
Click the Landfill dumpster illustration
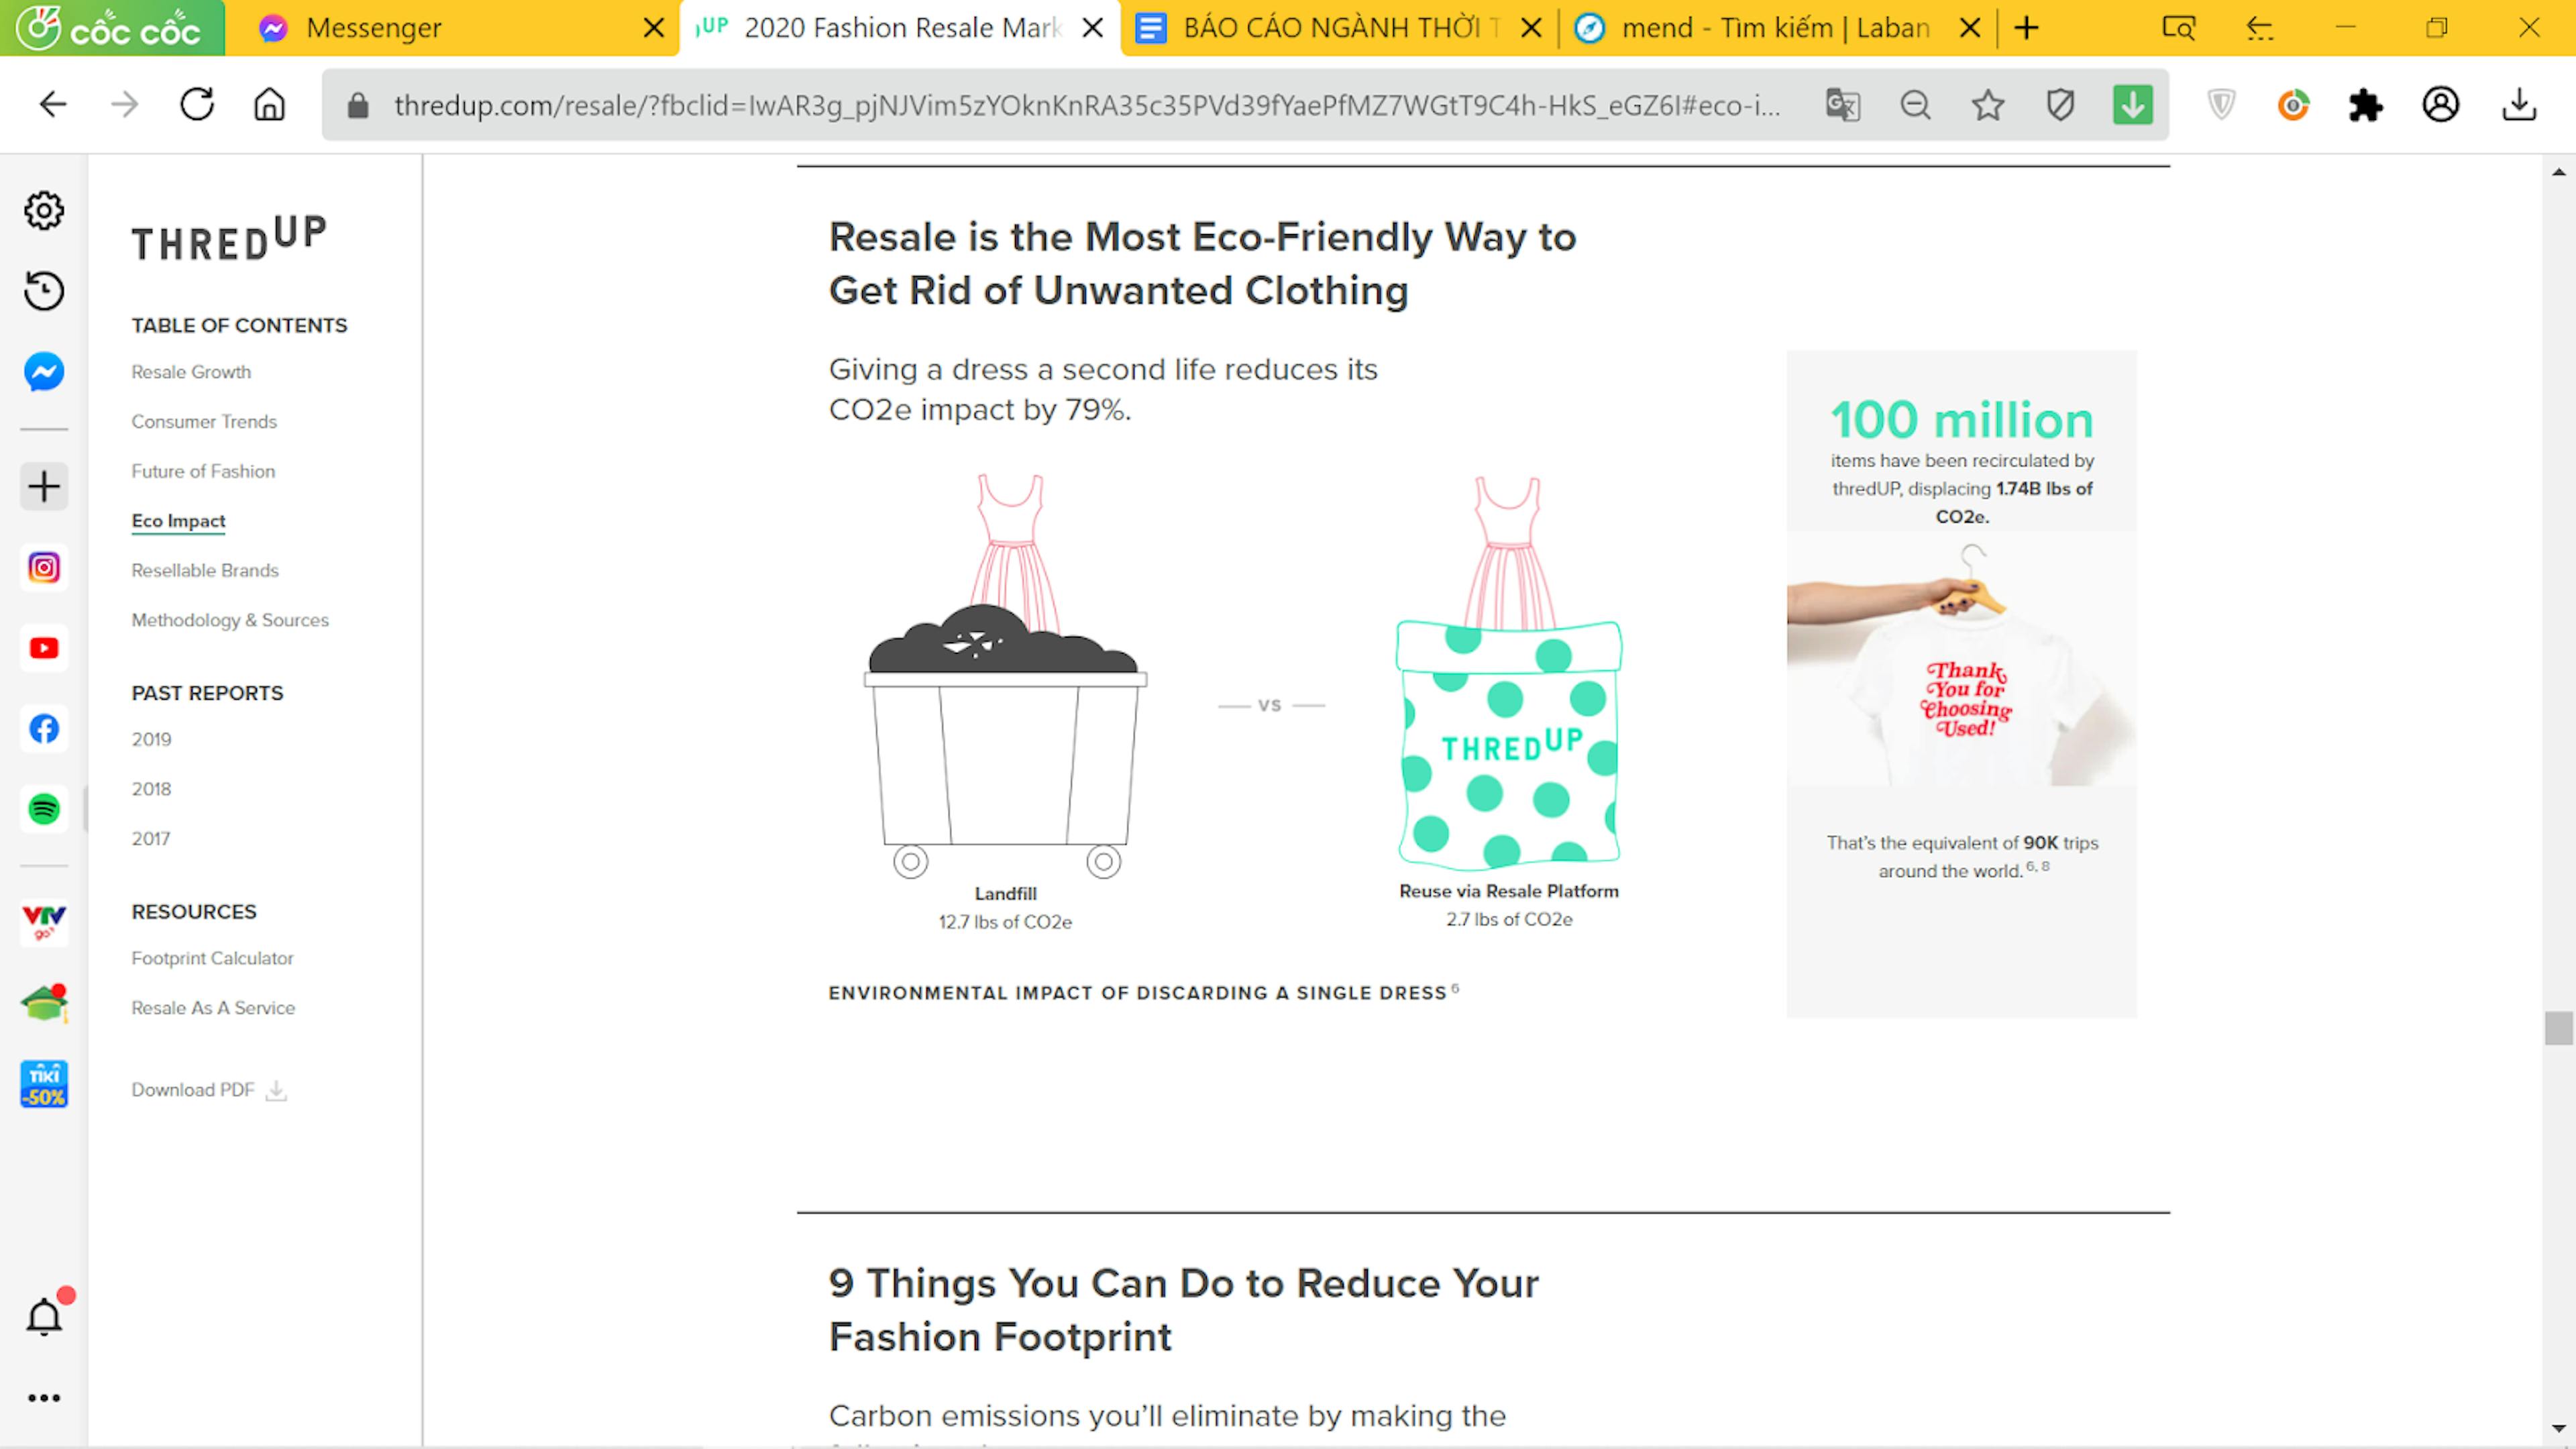click(1005, 740)
